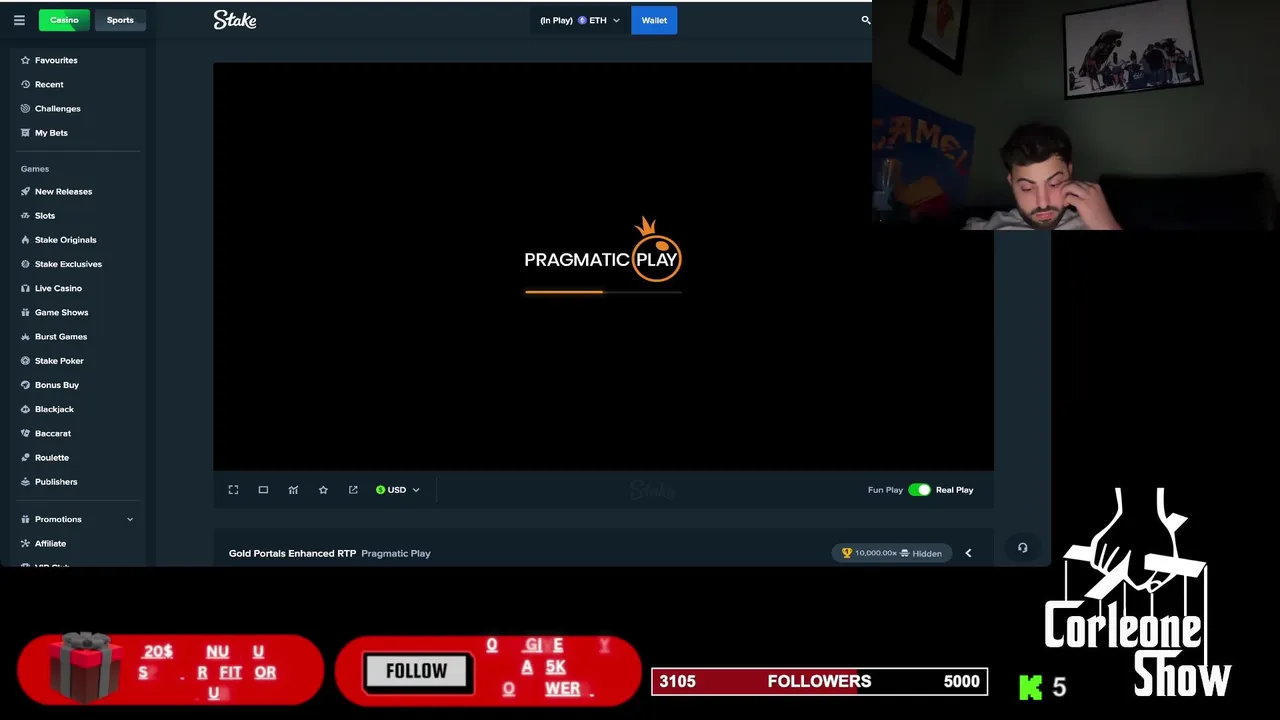Image resolution: width=1280 pixels, height=720 pixels.
Task: Click the Stake Exclusives icon
Action: 26,264
